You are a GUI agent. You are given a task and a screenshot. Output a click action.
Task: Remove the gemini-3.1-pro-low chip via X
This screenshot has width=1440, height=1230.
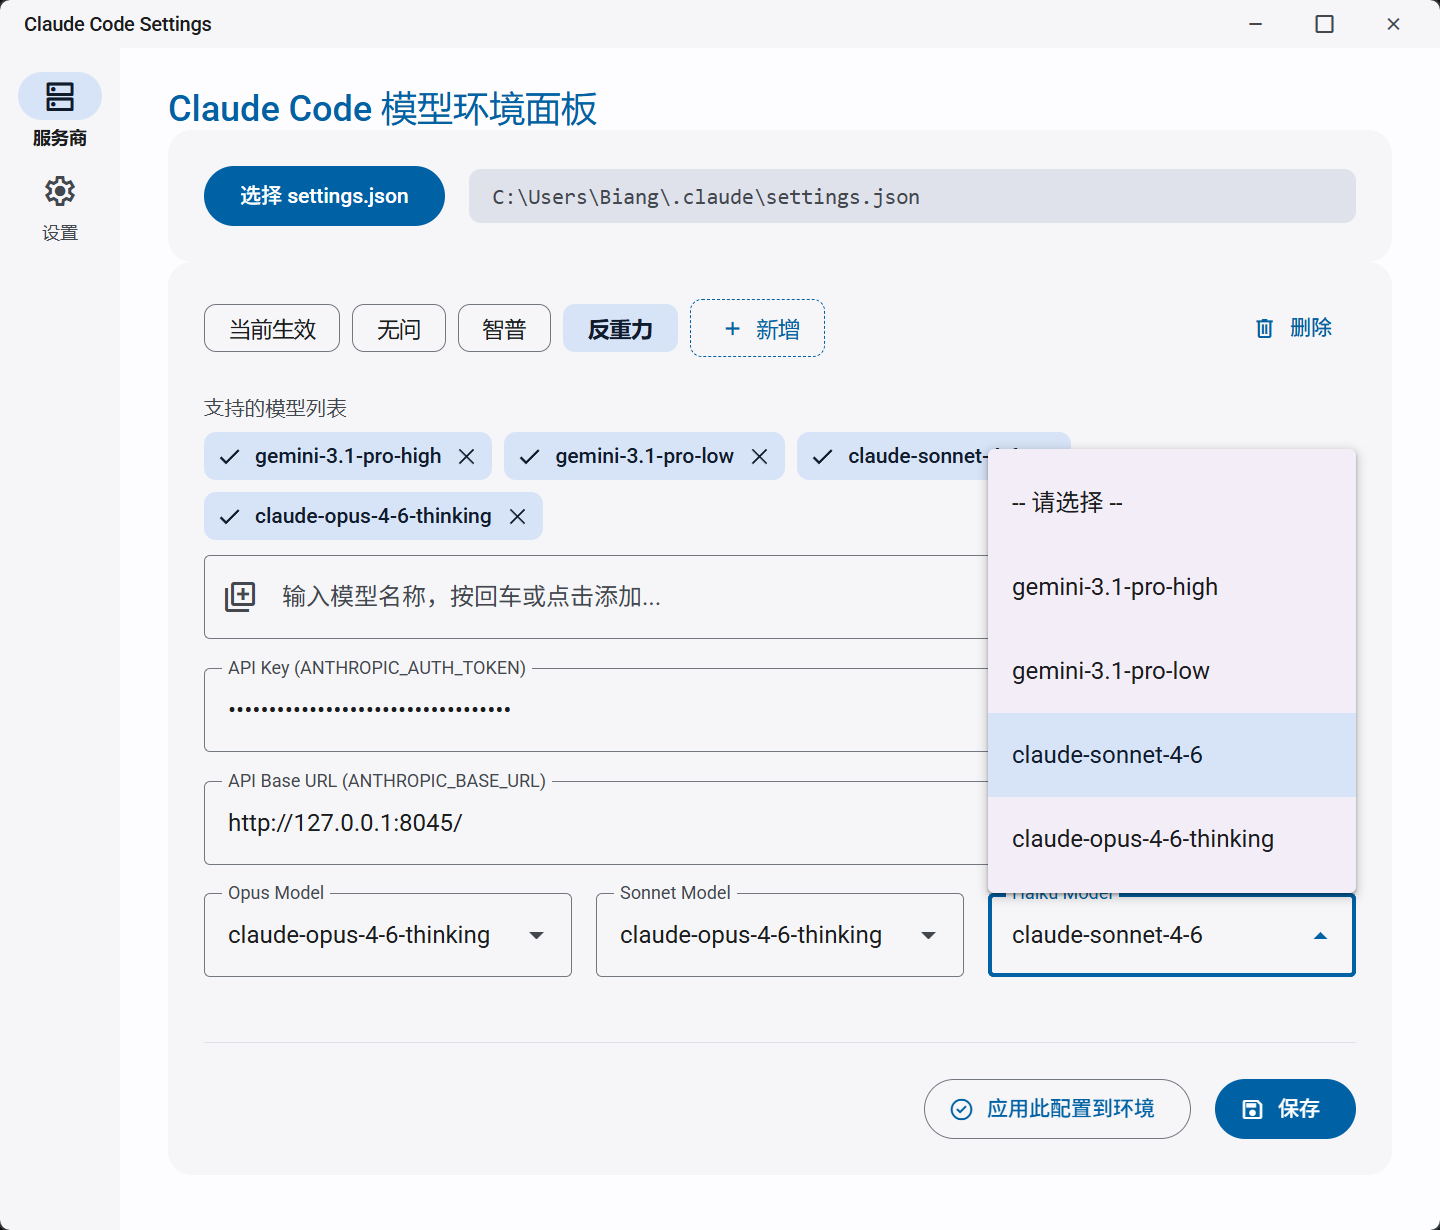(759, 456)
